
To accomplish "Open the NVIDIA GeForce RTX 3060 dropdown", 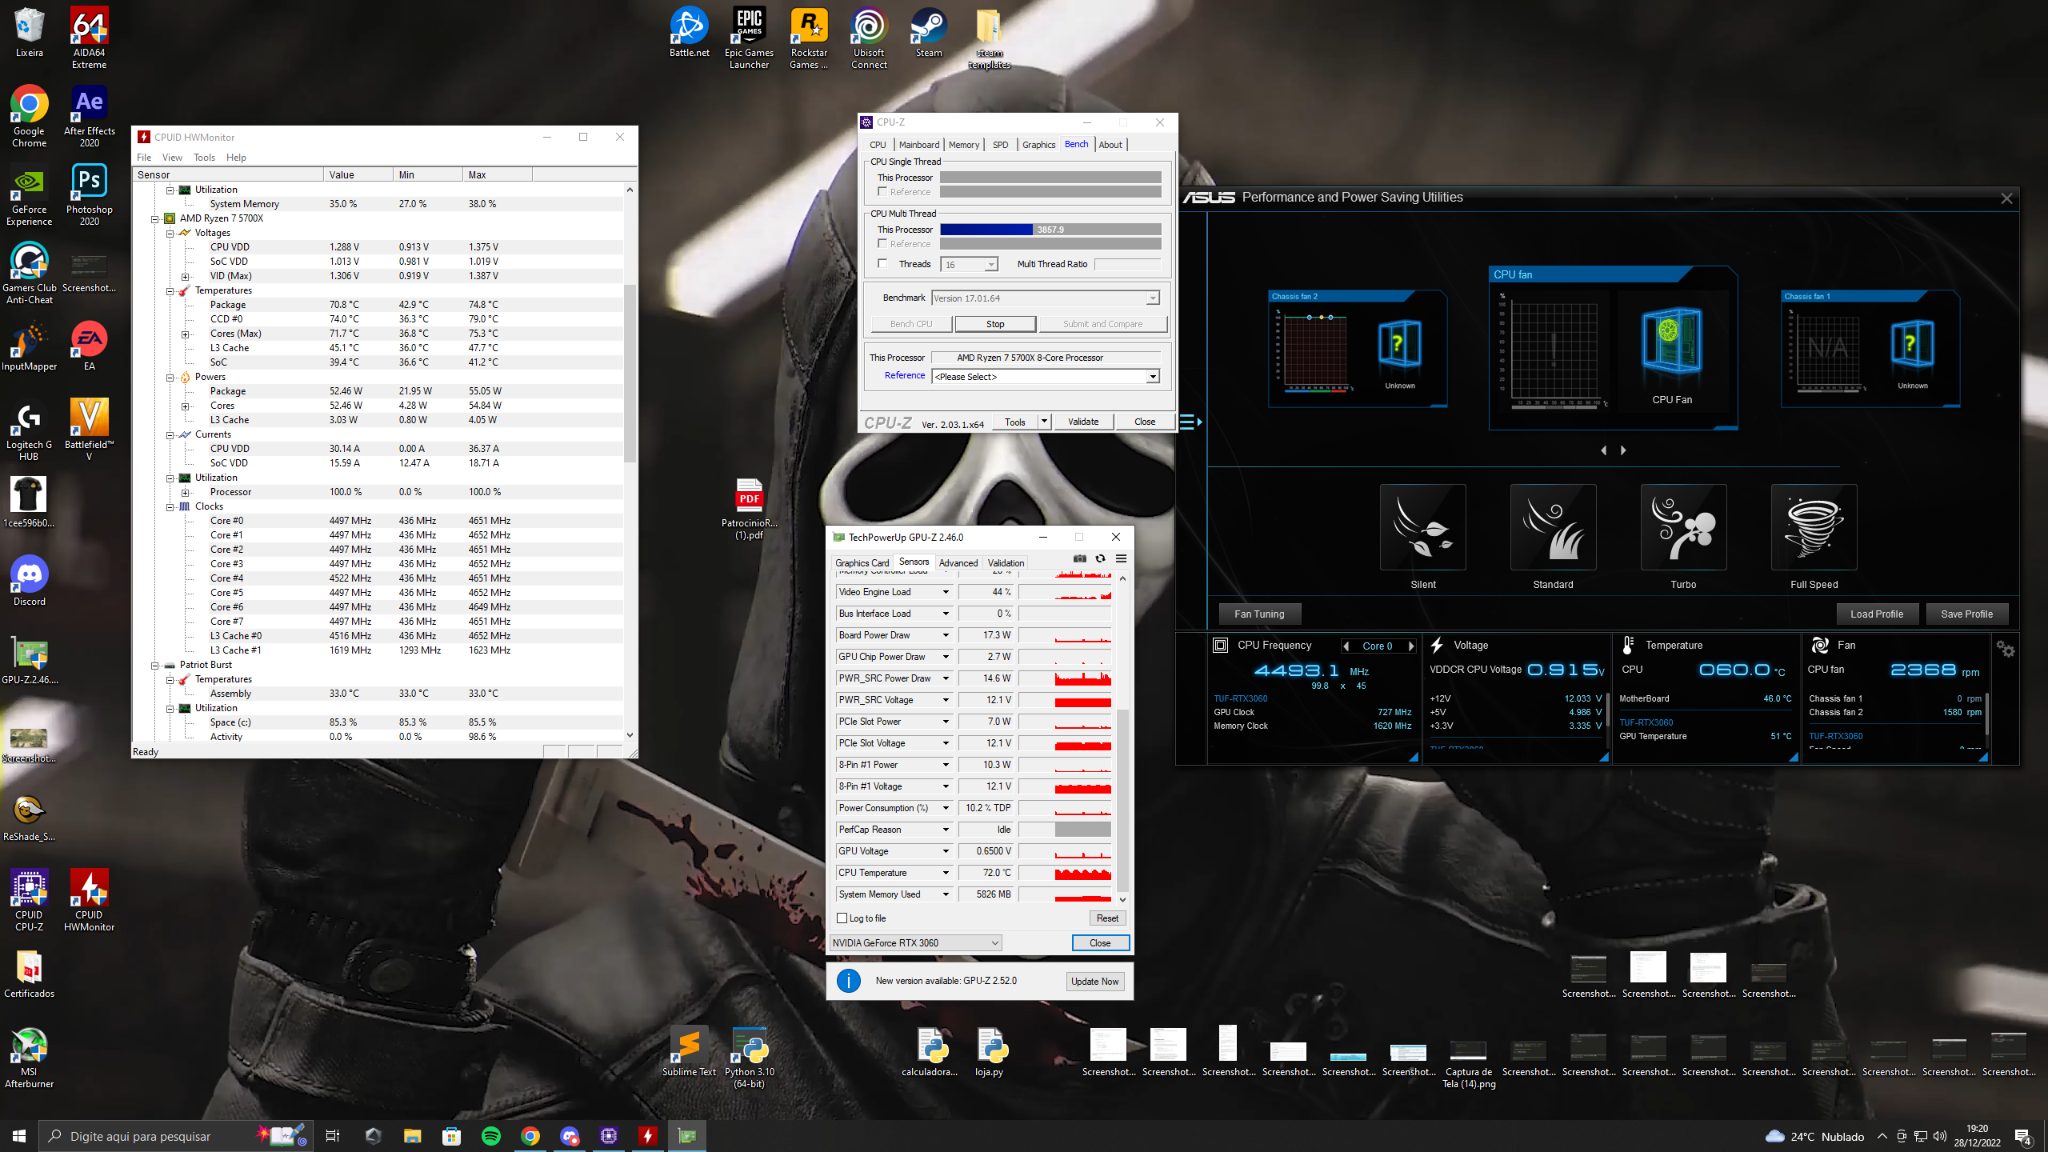I will [915, 943].
